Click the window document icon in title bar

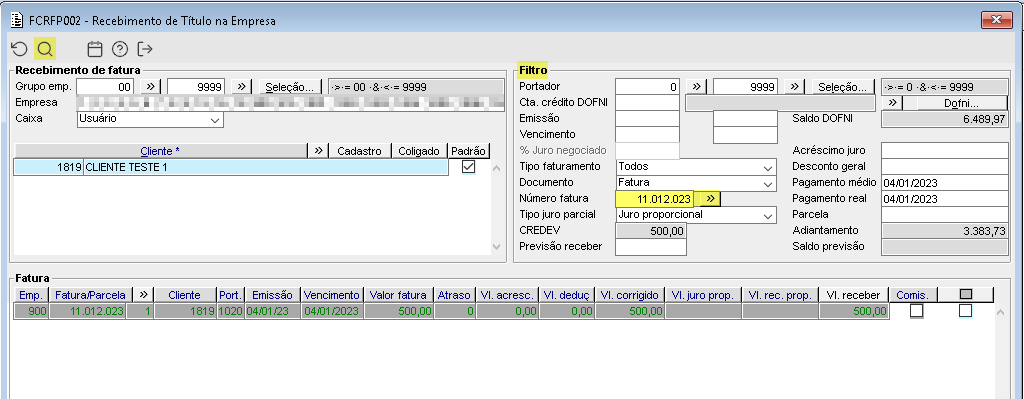click(18, 20)
